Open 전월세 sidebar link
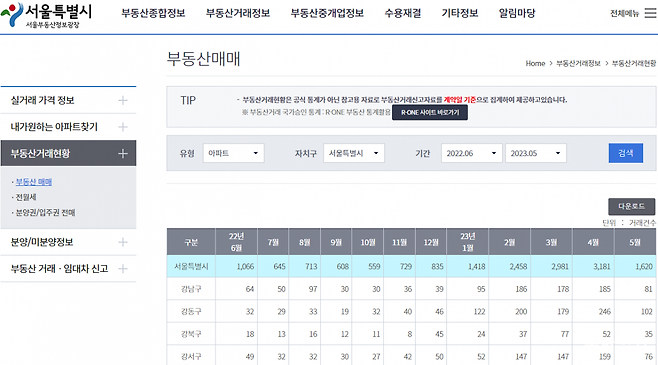 pos(26,197)
